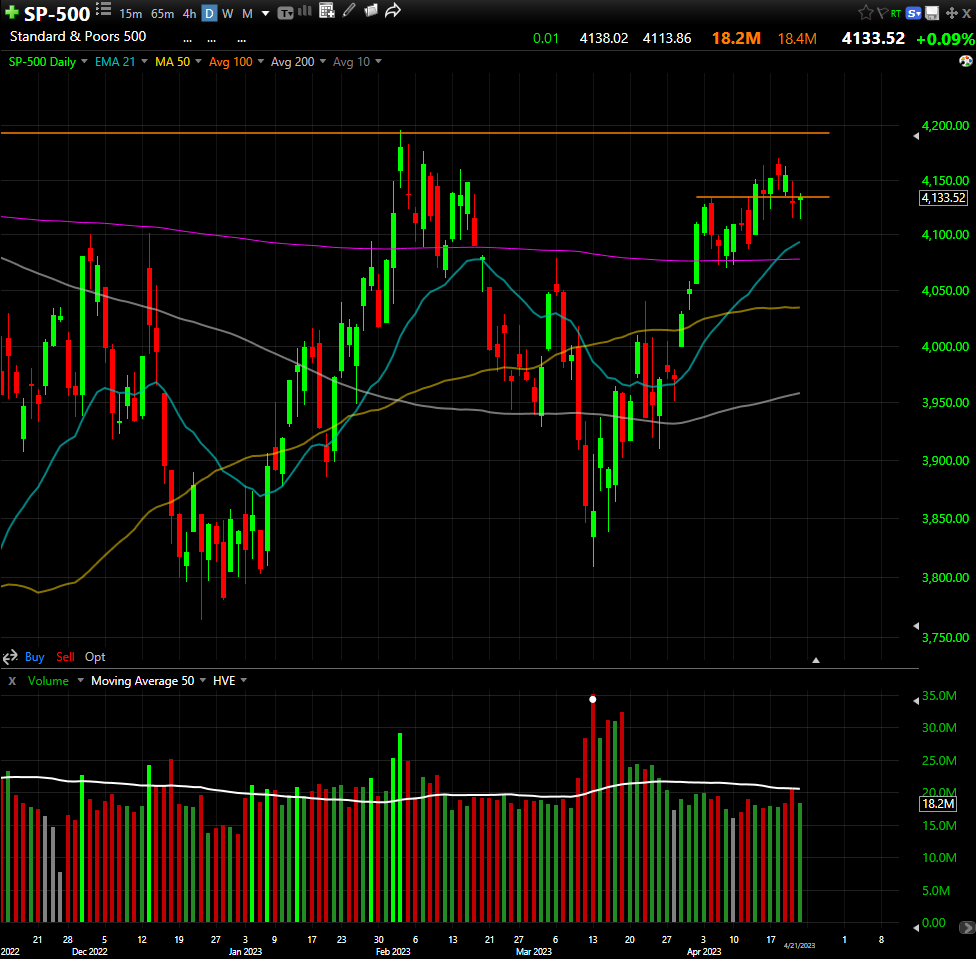
Task: Click the 4113.86 low value
Action: pos(667,39)
